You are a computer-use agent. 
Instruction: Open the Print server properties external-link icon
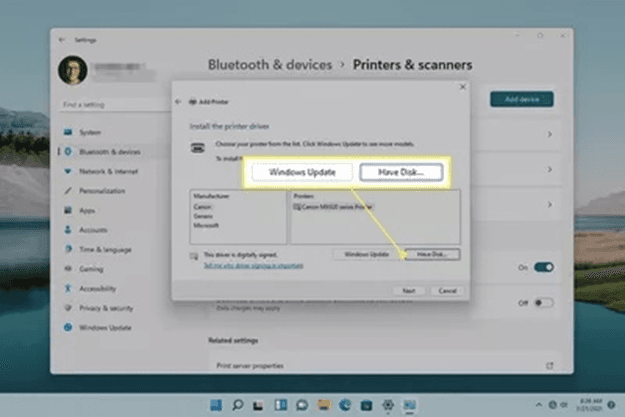(550, 366)
